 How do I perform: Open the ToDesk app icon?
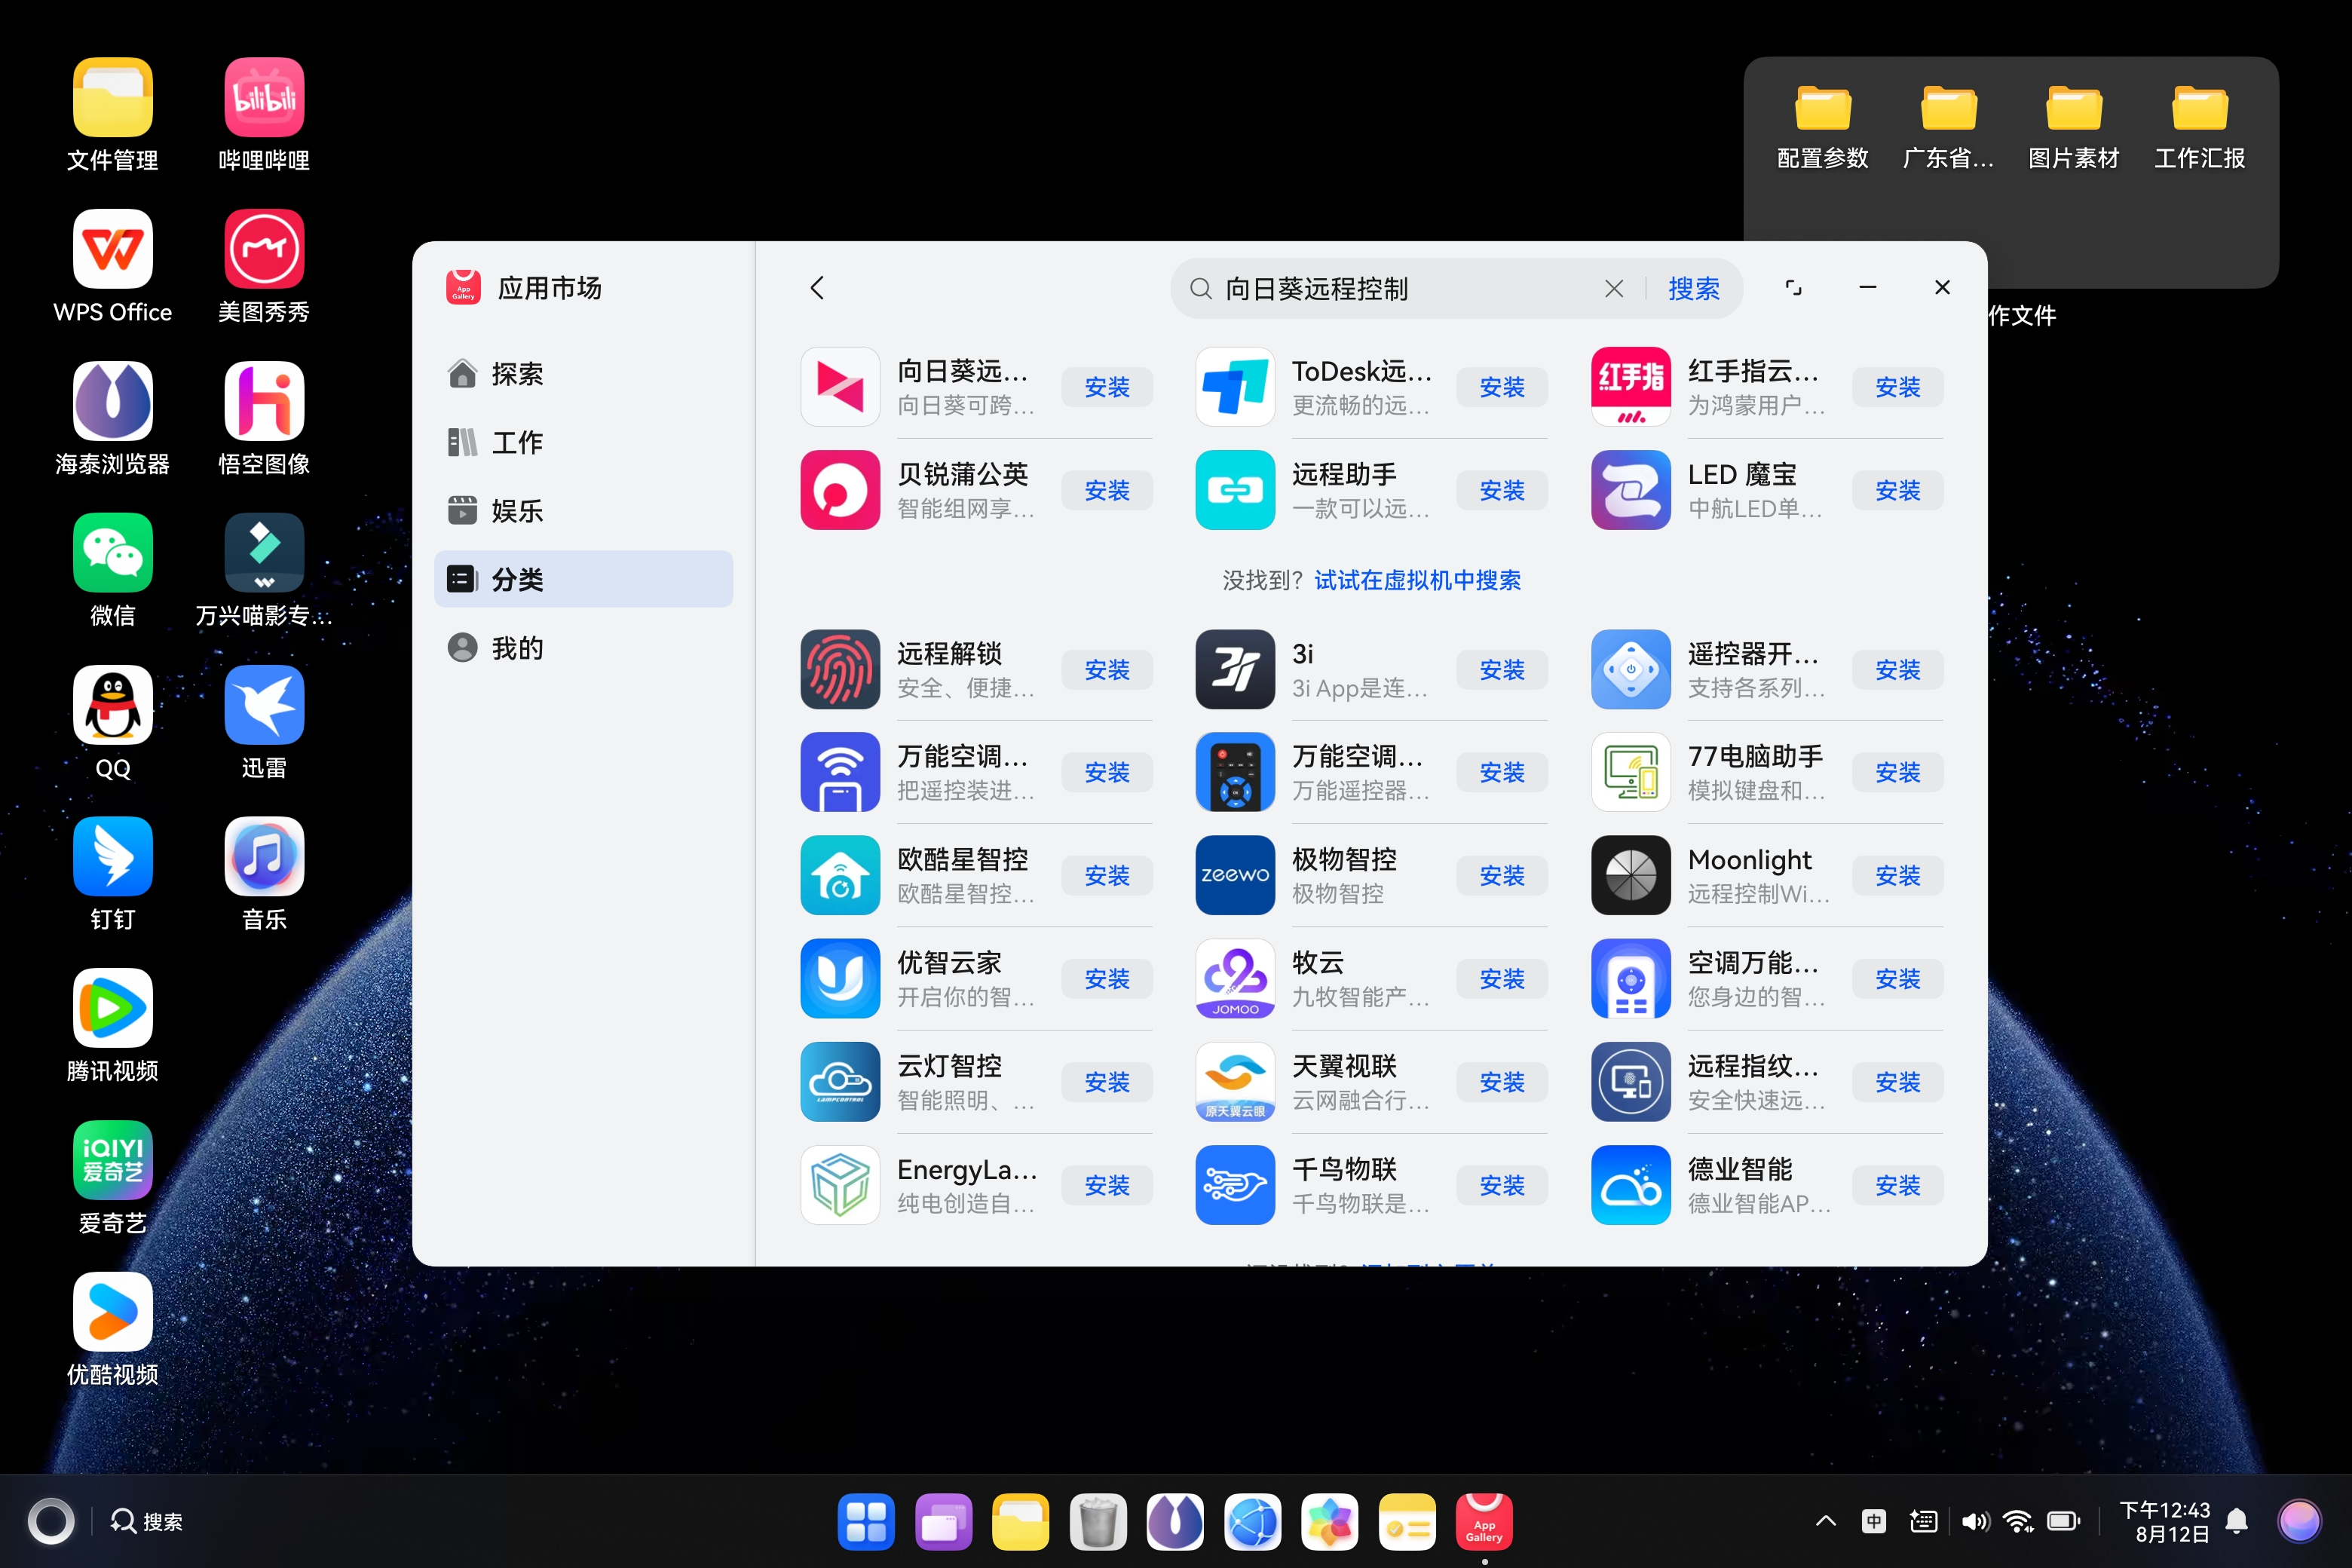tap(1235, 387)
